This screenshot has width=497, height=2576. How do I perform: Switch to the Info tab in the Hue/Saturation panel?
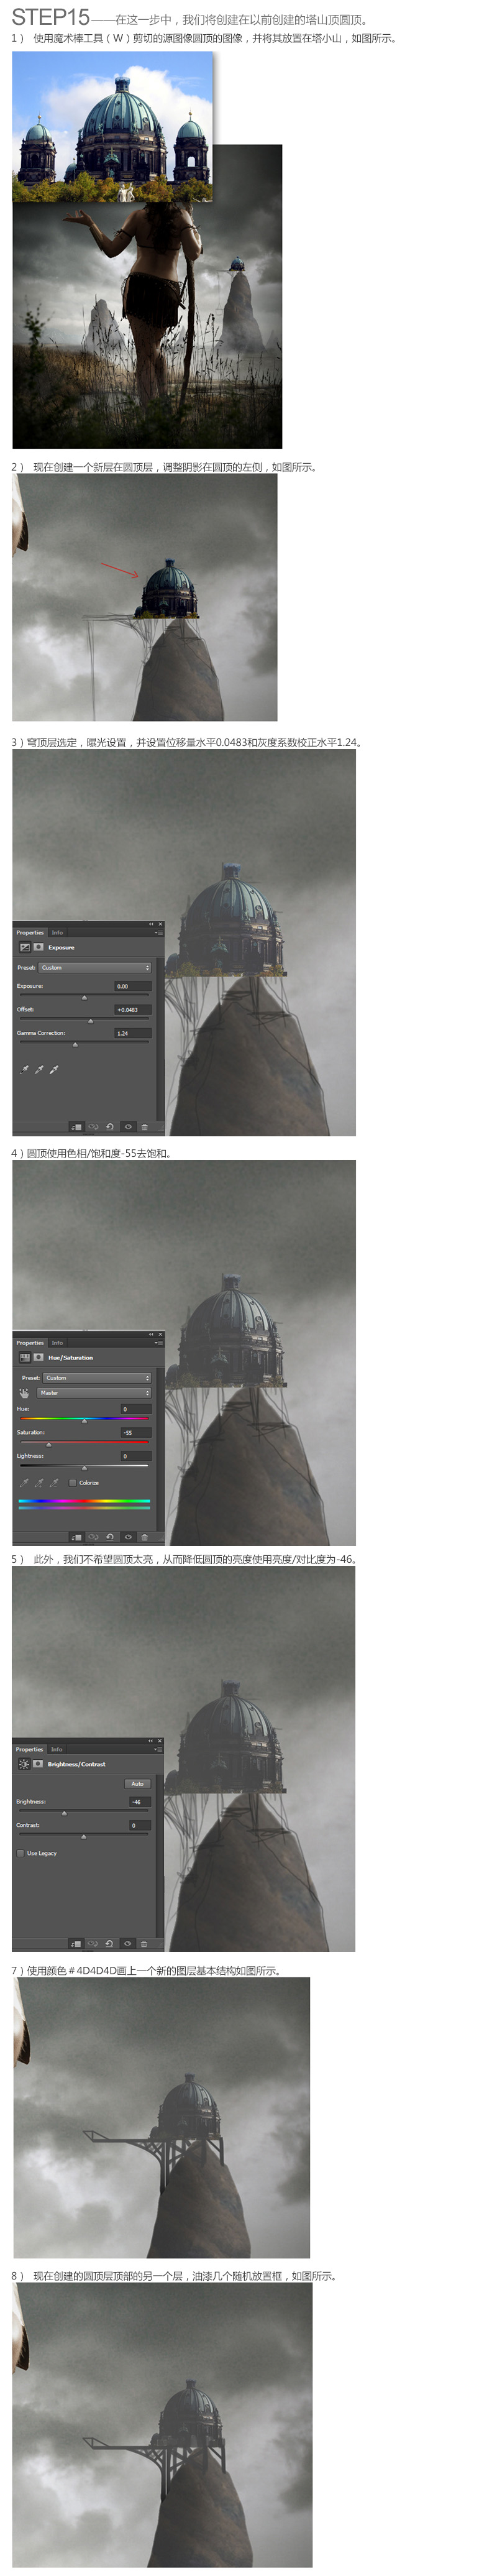coord(57,1343)
